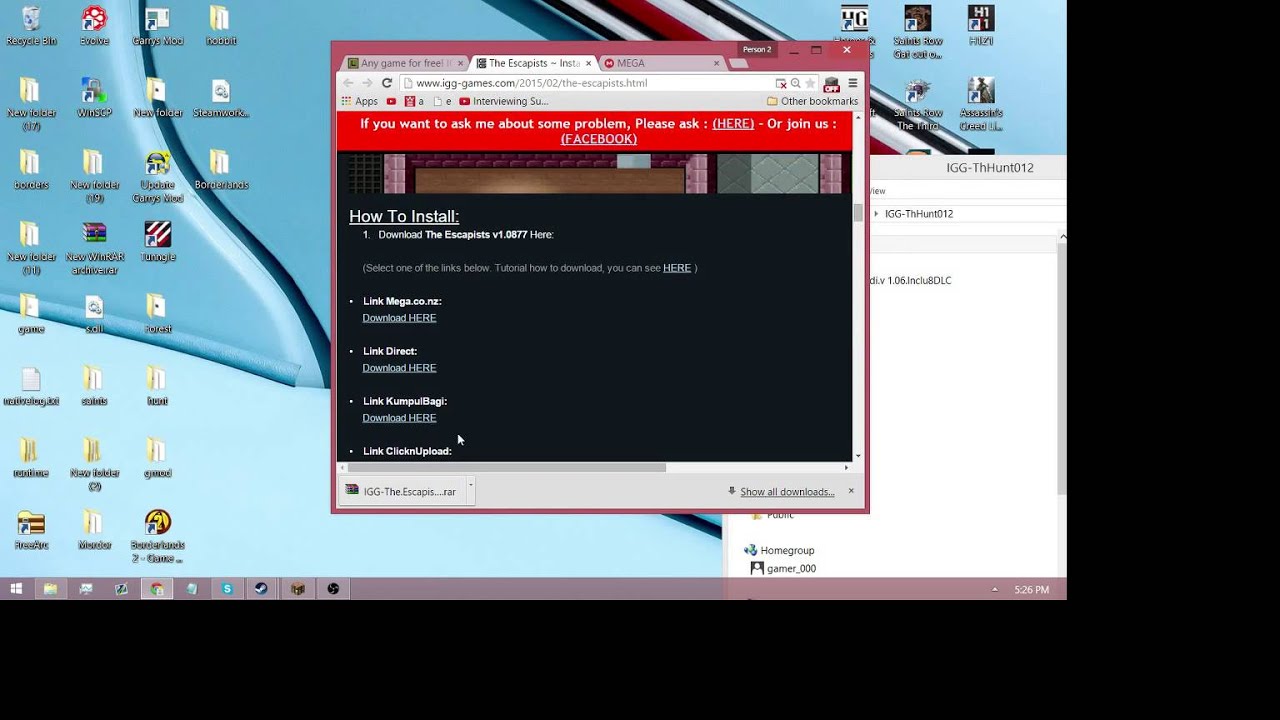Image resolution: width=1280 pixels, height=720 pixels.
Task: Select the Borderlands folder on desktop
Action: 221,170
